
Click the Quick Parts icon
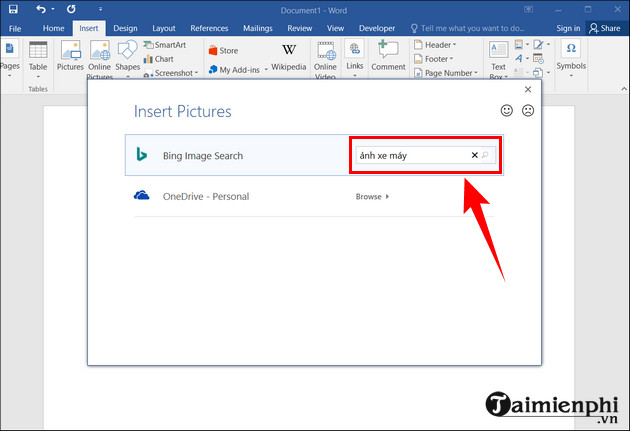coord(521,45)
